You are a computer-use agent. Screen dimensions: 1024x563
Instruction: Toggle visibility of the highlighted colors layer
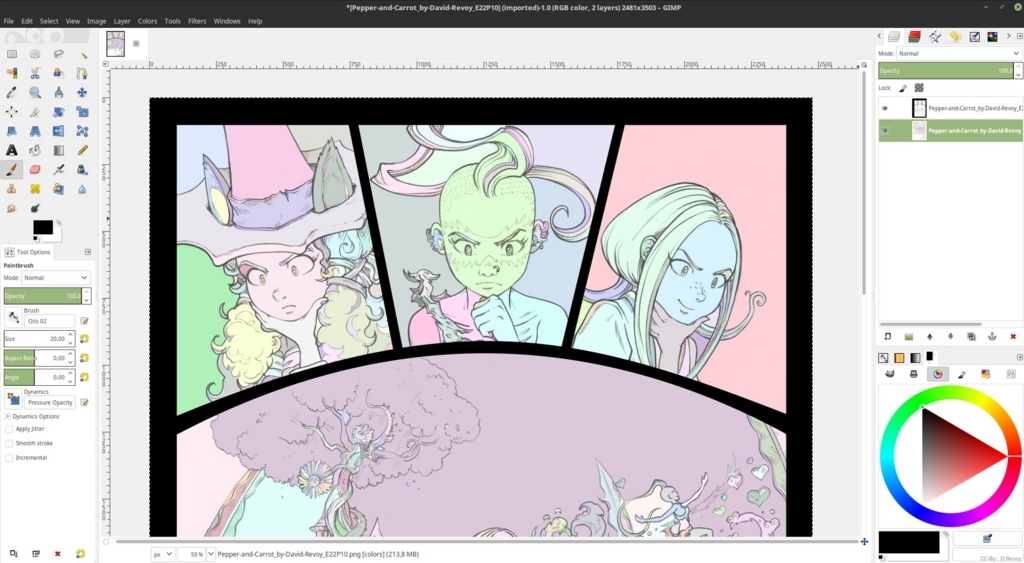tap(885, 131)
